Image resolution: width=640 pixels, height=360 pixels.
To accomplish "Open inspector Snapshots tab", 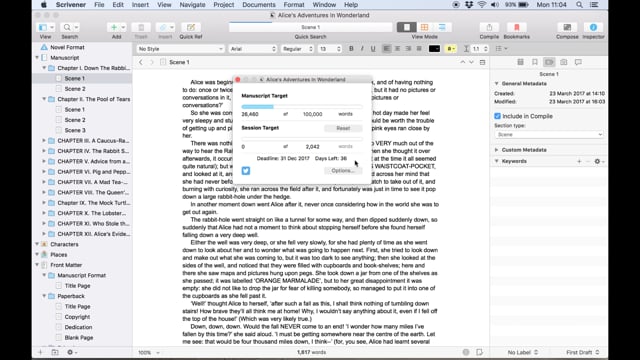I will (564, 62).
